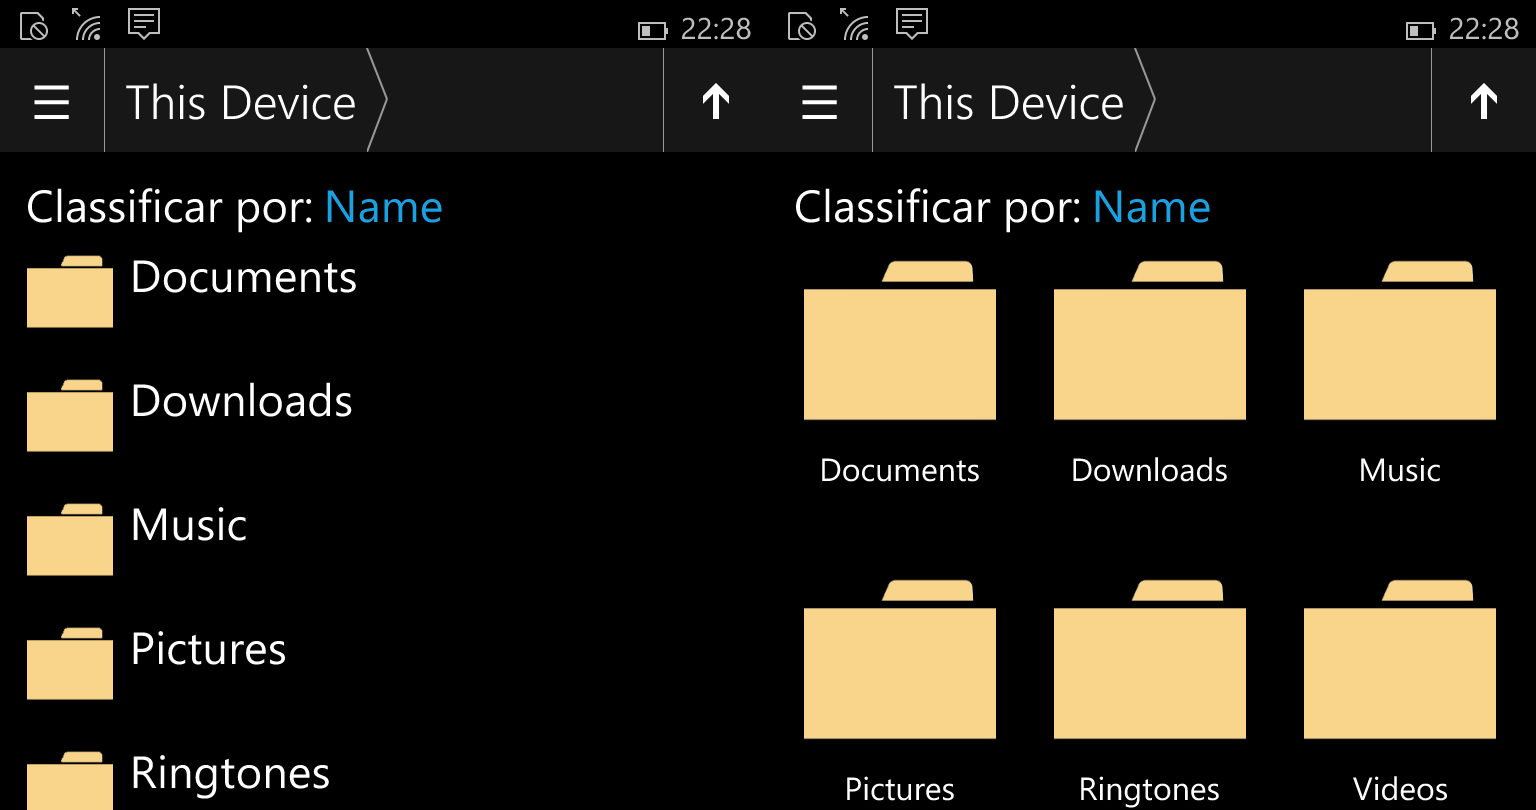Open the large Music folder icon in grid view
The image size is (1536, 810).
[x=1400, y=343]
